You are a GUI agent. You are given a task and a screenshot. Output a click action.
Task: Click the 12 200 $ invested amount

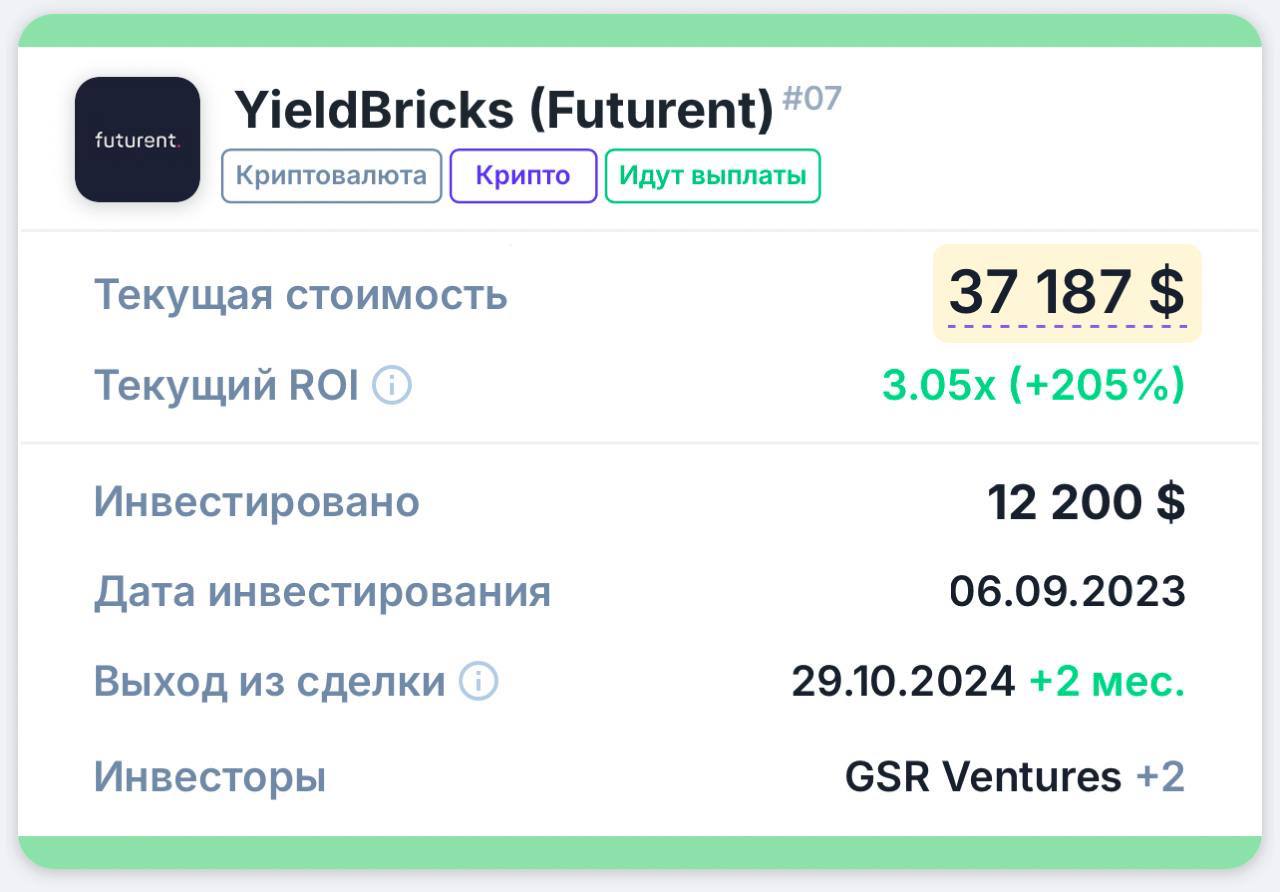pos(1086,502)
